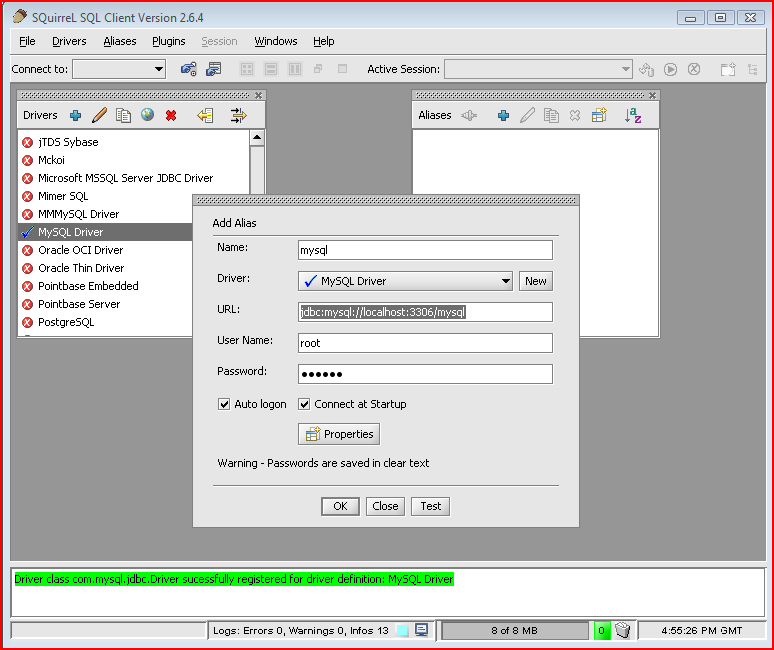Click the User Name field
Screen dimensions: 774x650
point(425,343)
